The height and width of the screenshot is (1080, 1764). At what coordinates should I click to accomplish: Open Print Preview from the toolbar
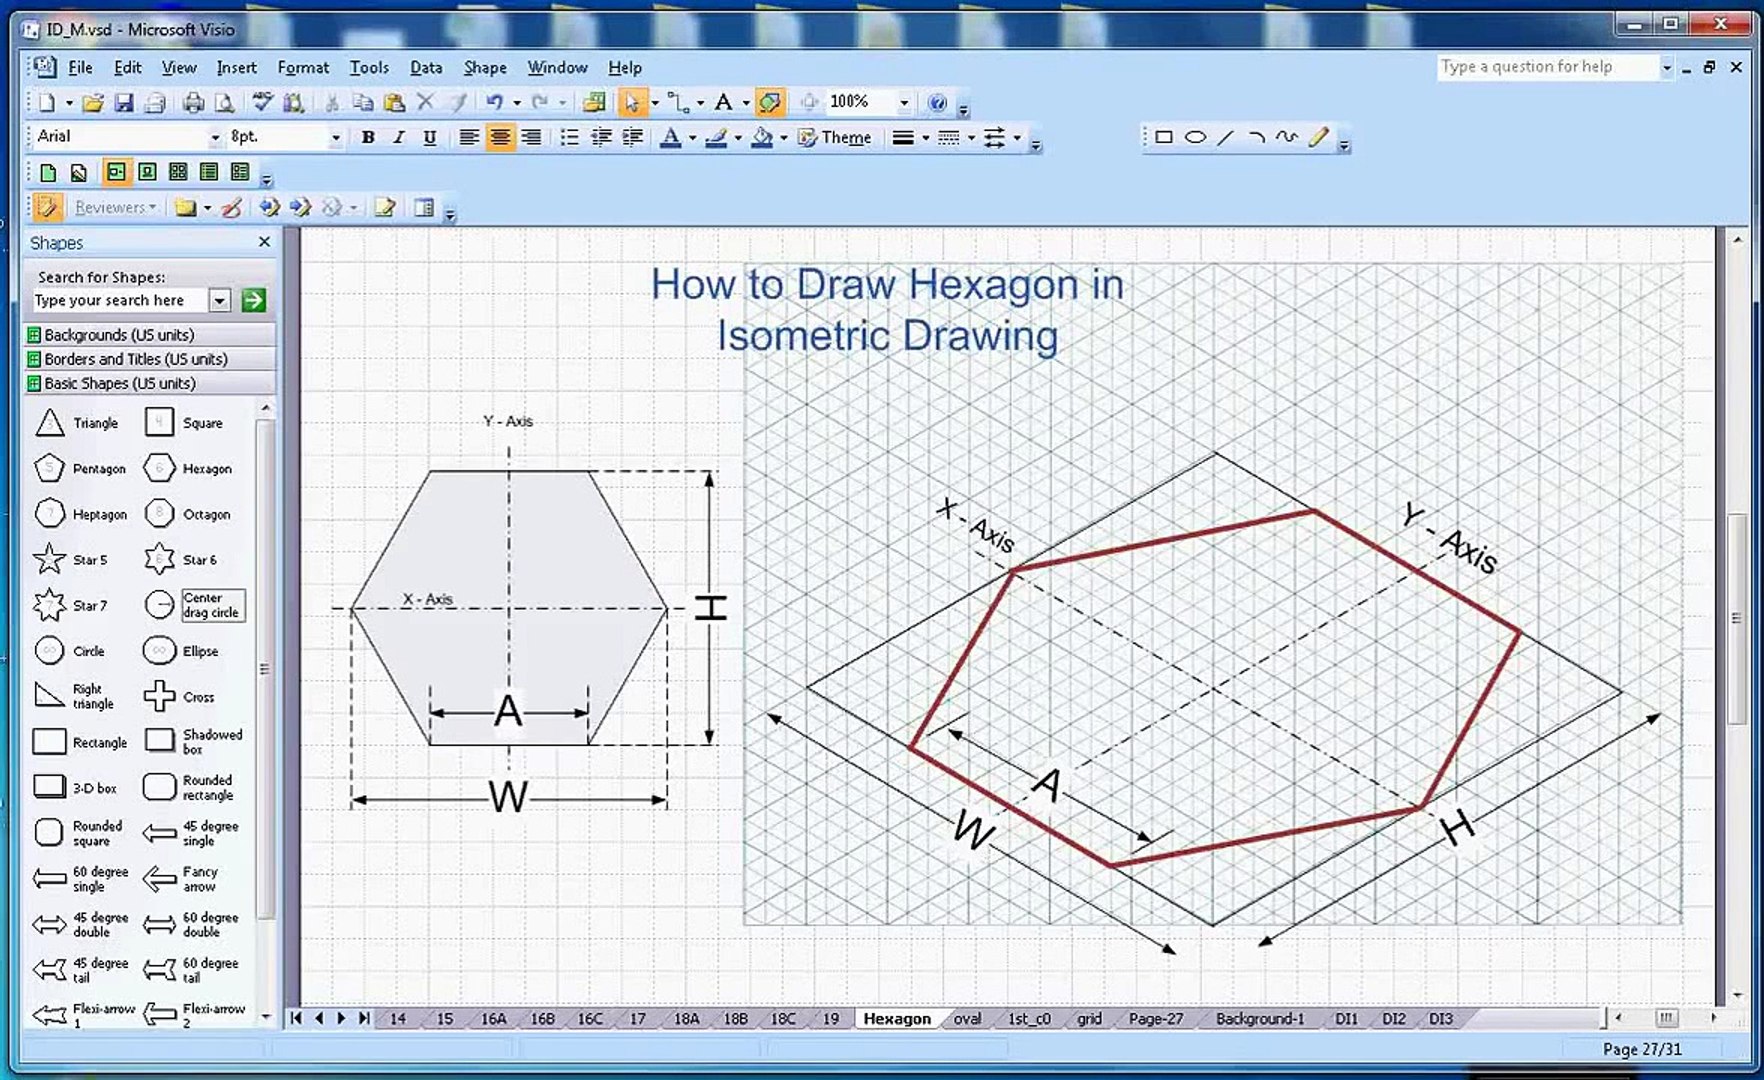(225, 102)
